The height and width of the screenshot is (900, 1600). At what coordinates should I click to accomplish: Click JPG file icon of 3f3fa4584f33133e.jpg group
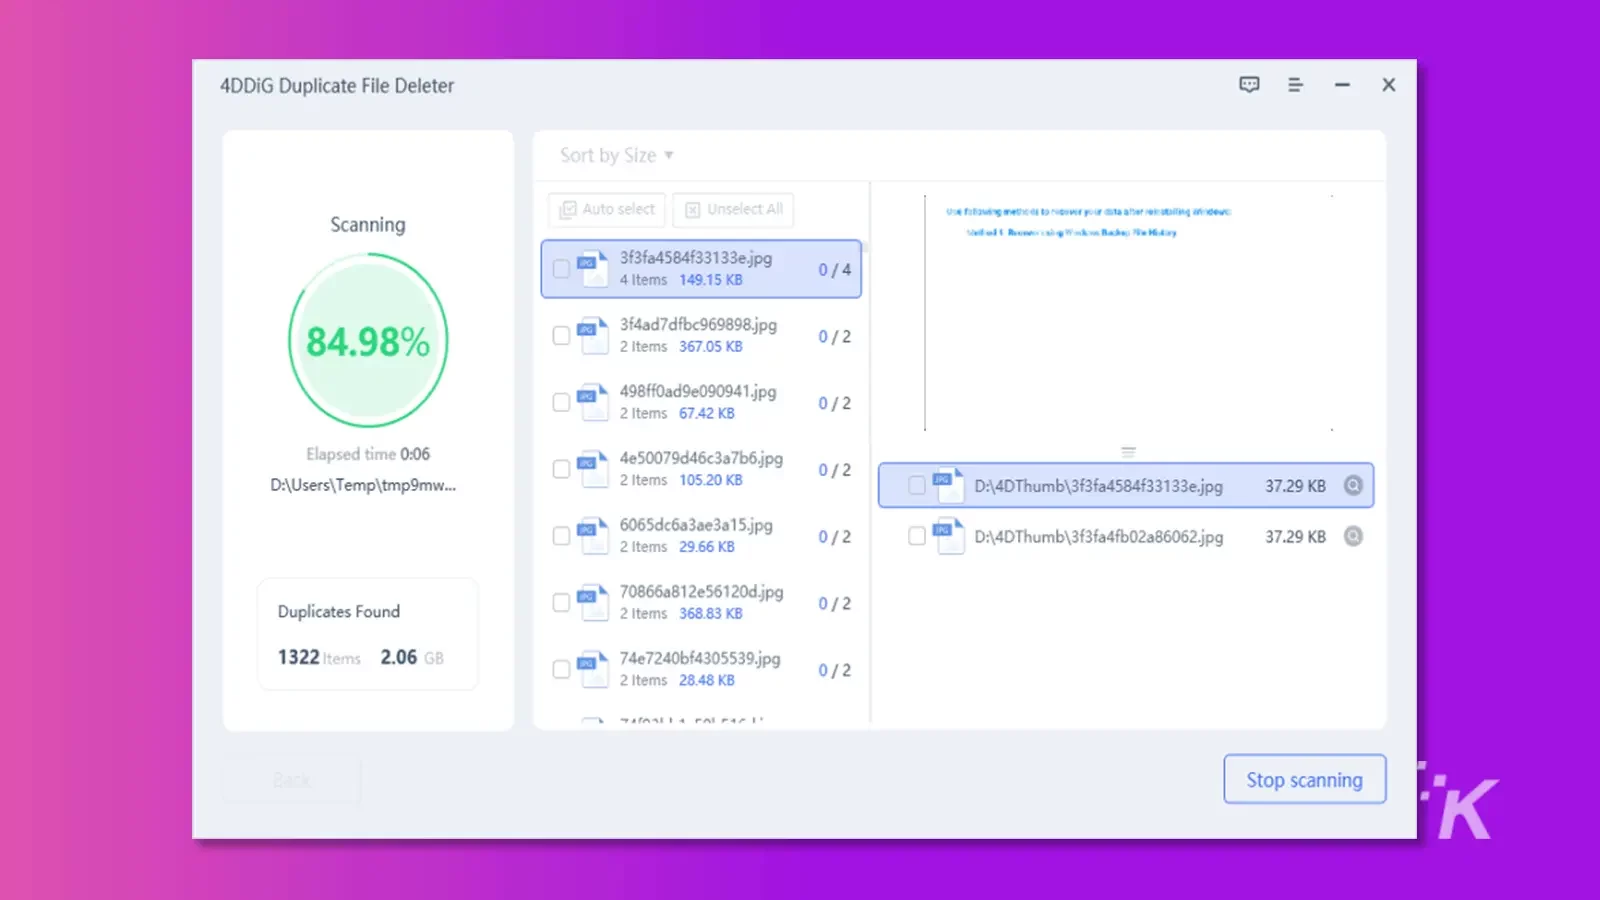(593, 269)
